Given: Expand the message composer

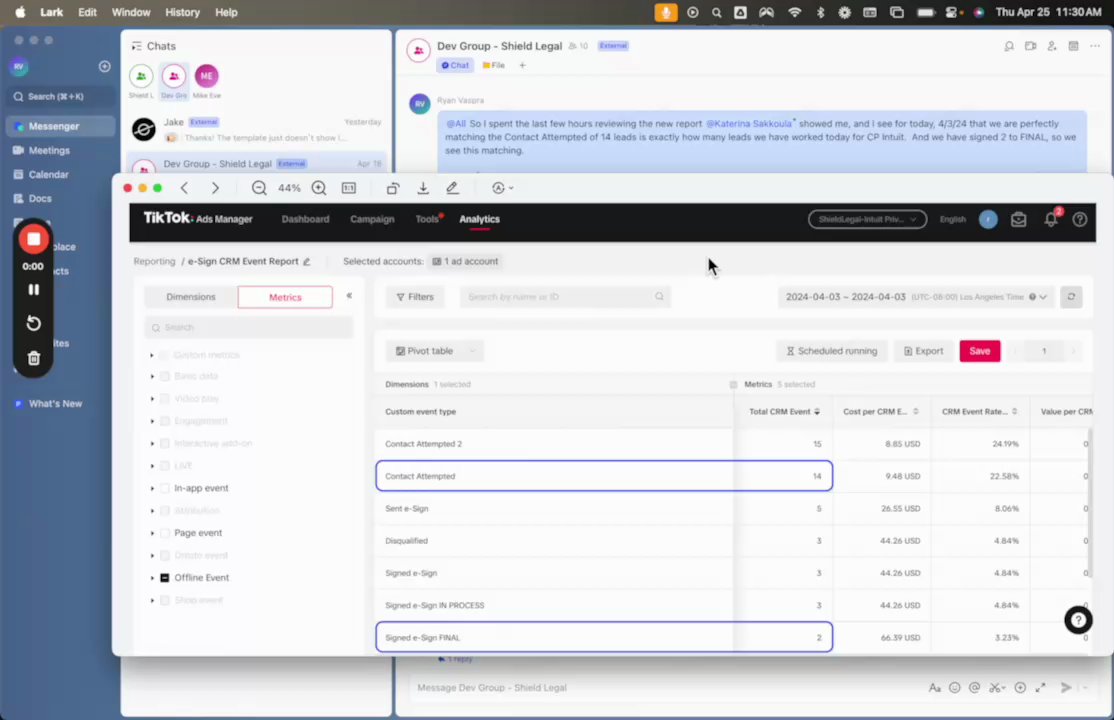Looking at the screenshot, I should 1041,687.
